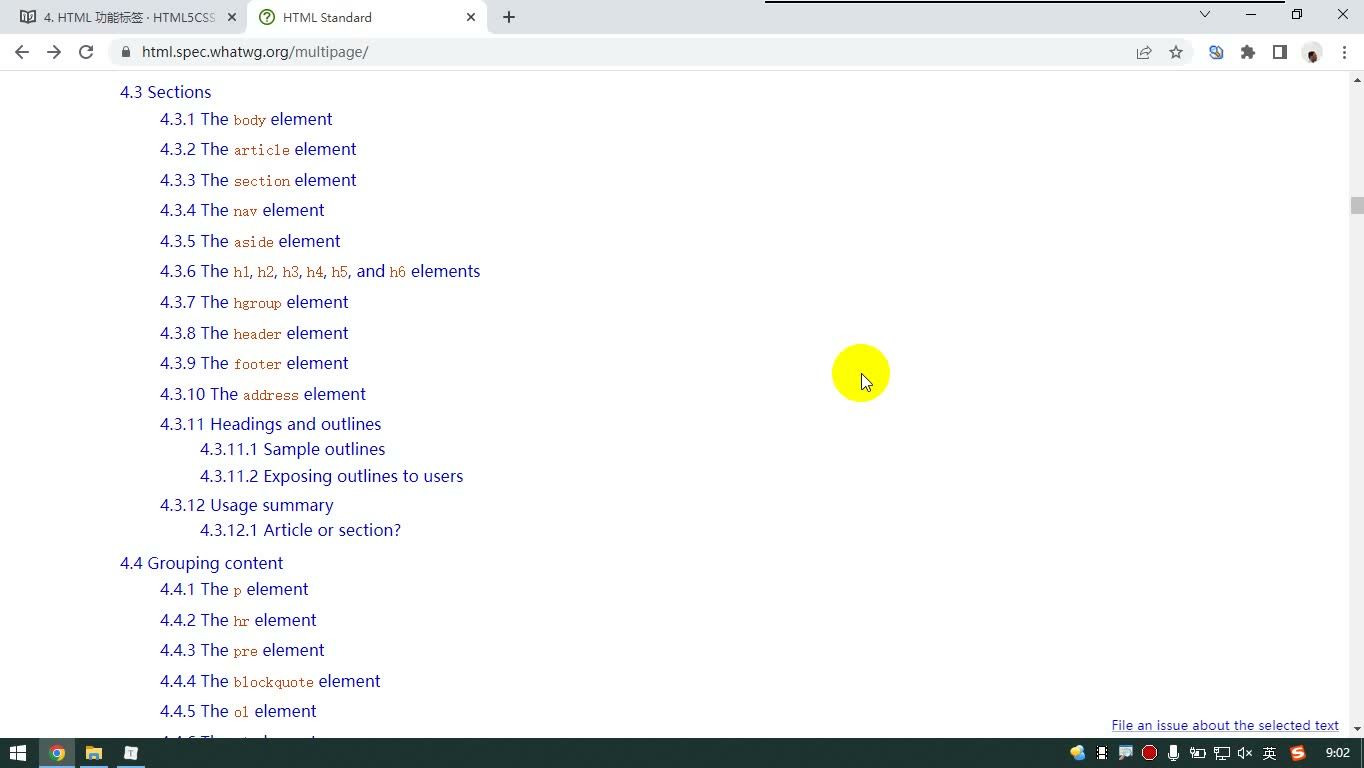
Task: Open the Windows Start menu
Action: (x=17, y=753)
